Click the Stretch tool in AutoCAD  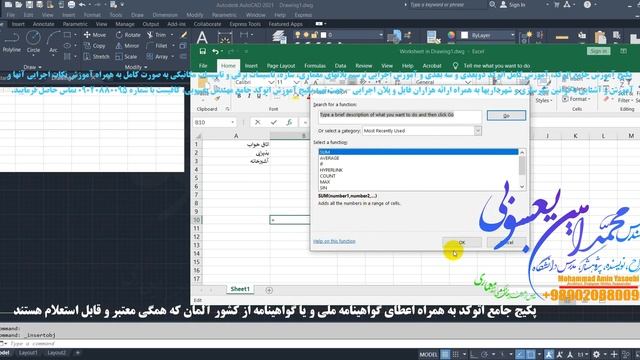[97, 57]
